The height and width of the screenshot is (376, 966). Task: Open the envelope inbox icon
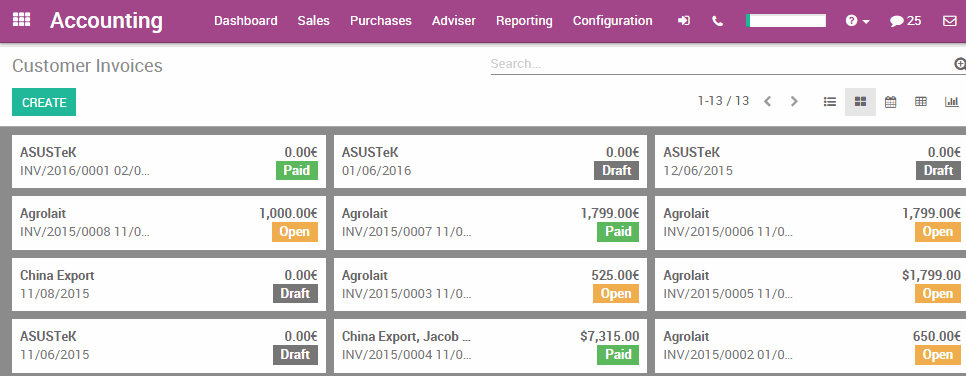click(949, 21)
